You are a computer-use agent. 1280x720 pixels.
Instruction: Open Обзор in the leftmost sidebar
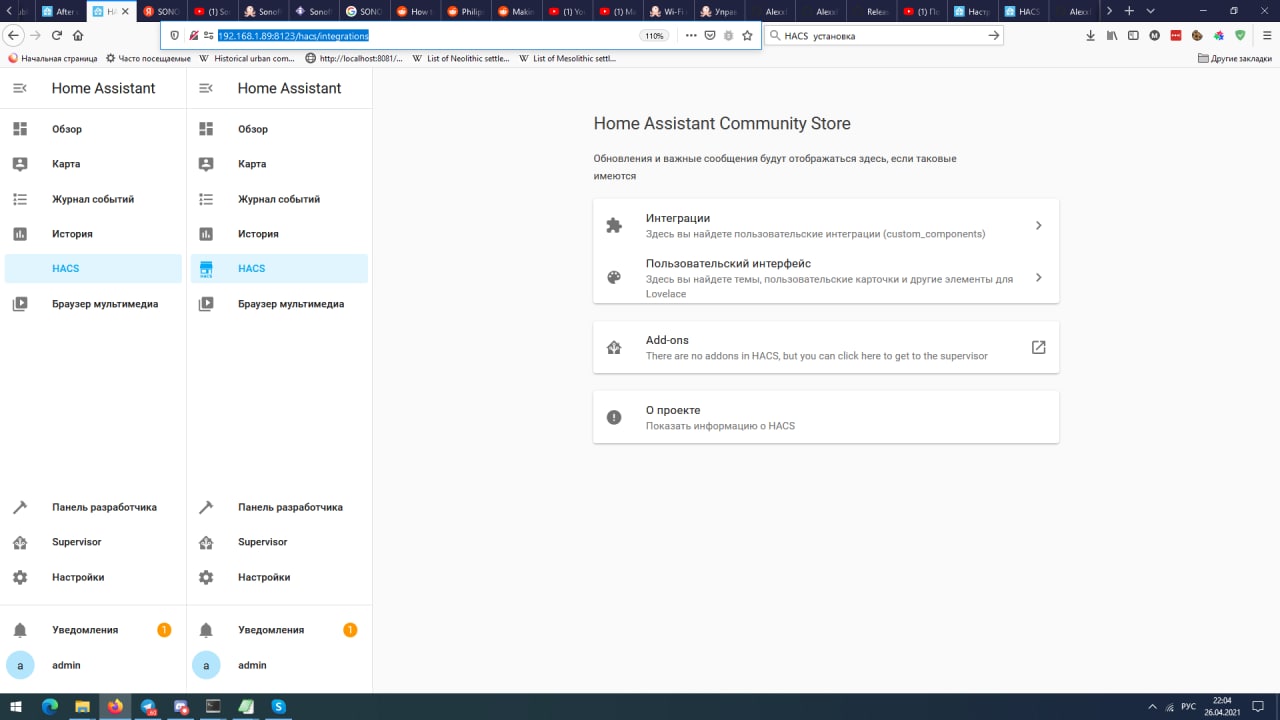(93, 129)
